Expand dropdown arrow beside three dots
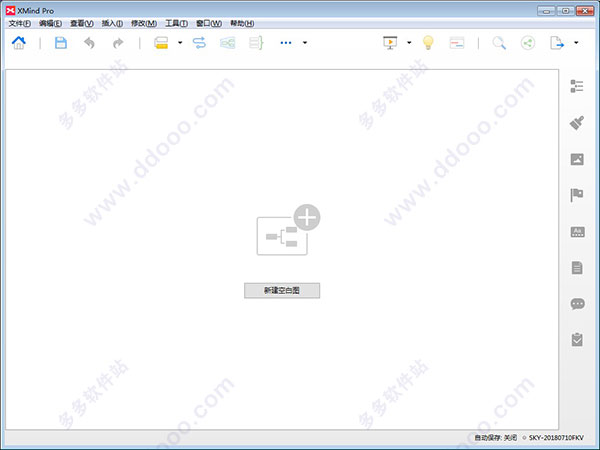 pyautogui.click(x=305, y=42)
